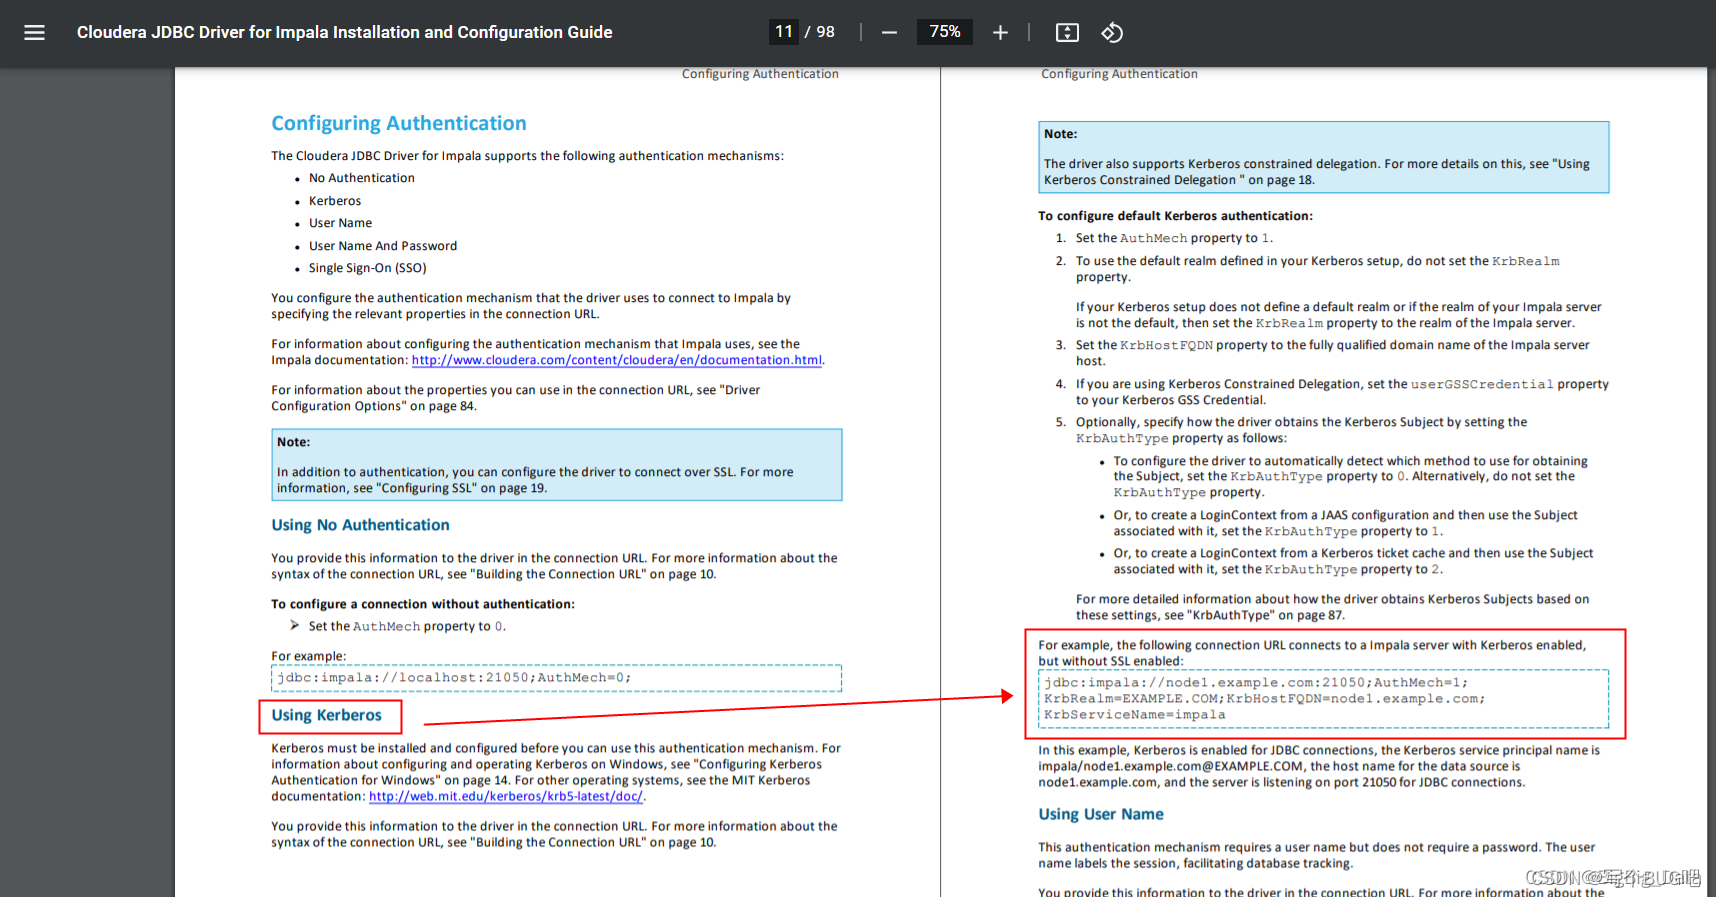
Task: Click the 'Using No Authentication' heading
Action: [x=360, y=525]
